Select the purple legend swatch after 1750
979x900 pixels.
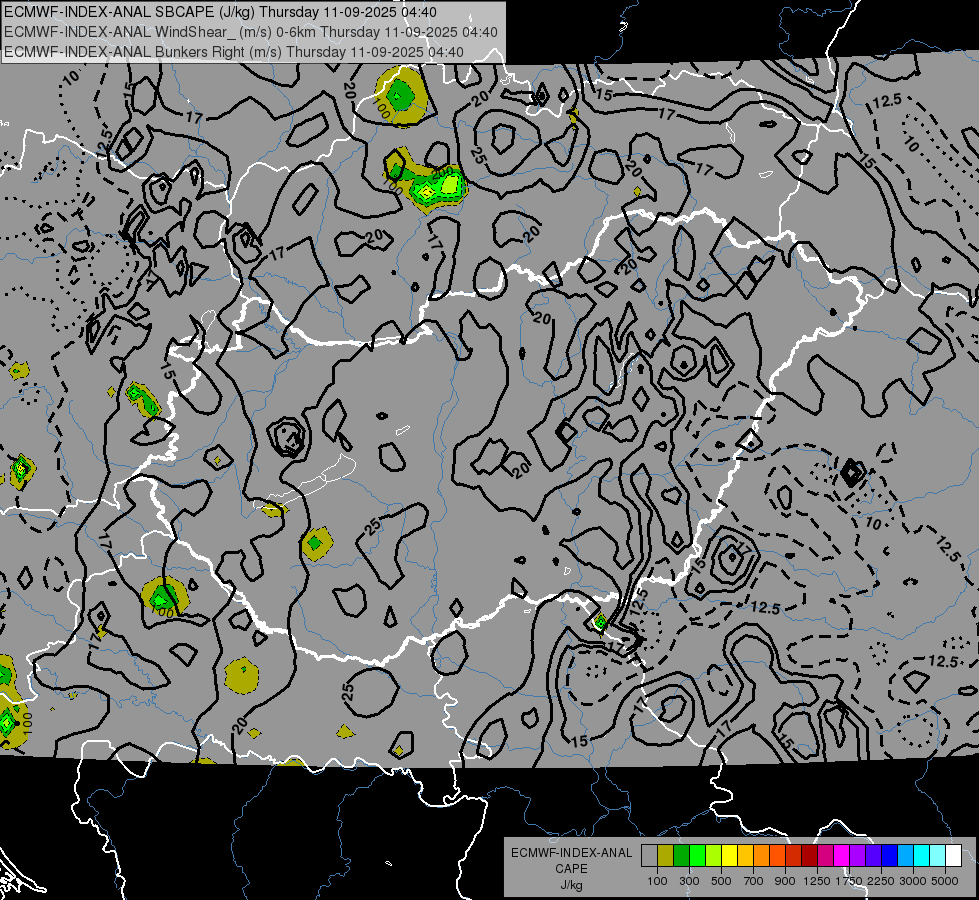tap(857, 856)
